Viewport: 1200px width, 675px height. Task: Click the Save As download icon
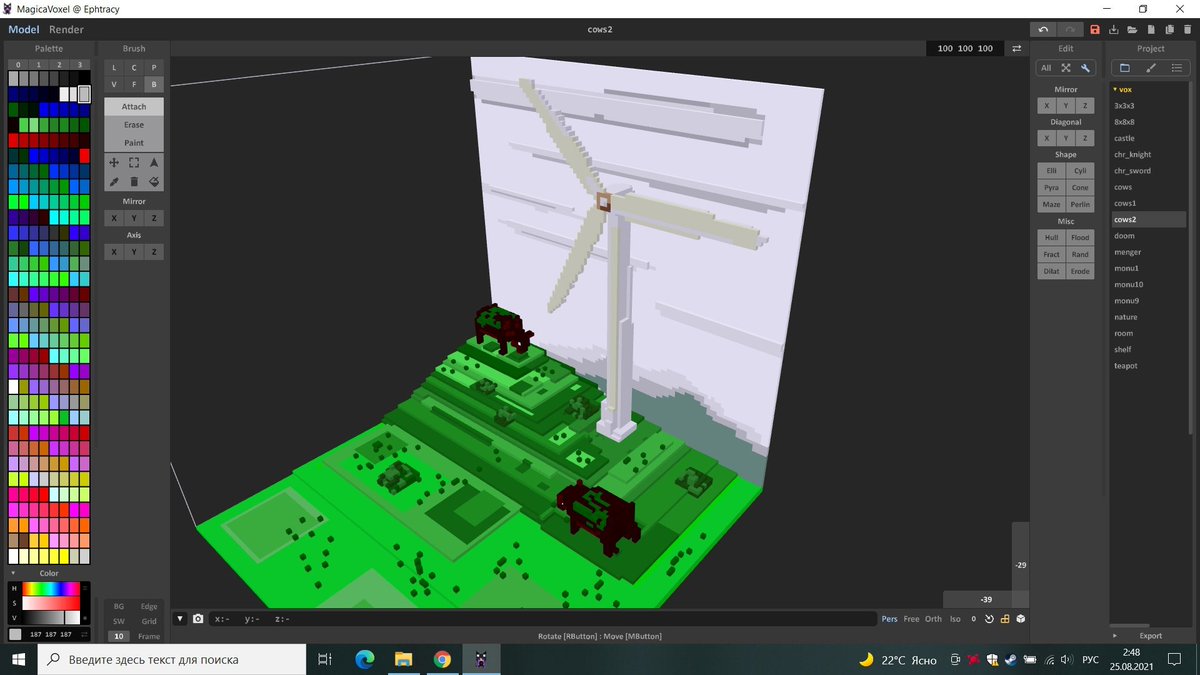click(x=1114, y=30)
